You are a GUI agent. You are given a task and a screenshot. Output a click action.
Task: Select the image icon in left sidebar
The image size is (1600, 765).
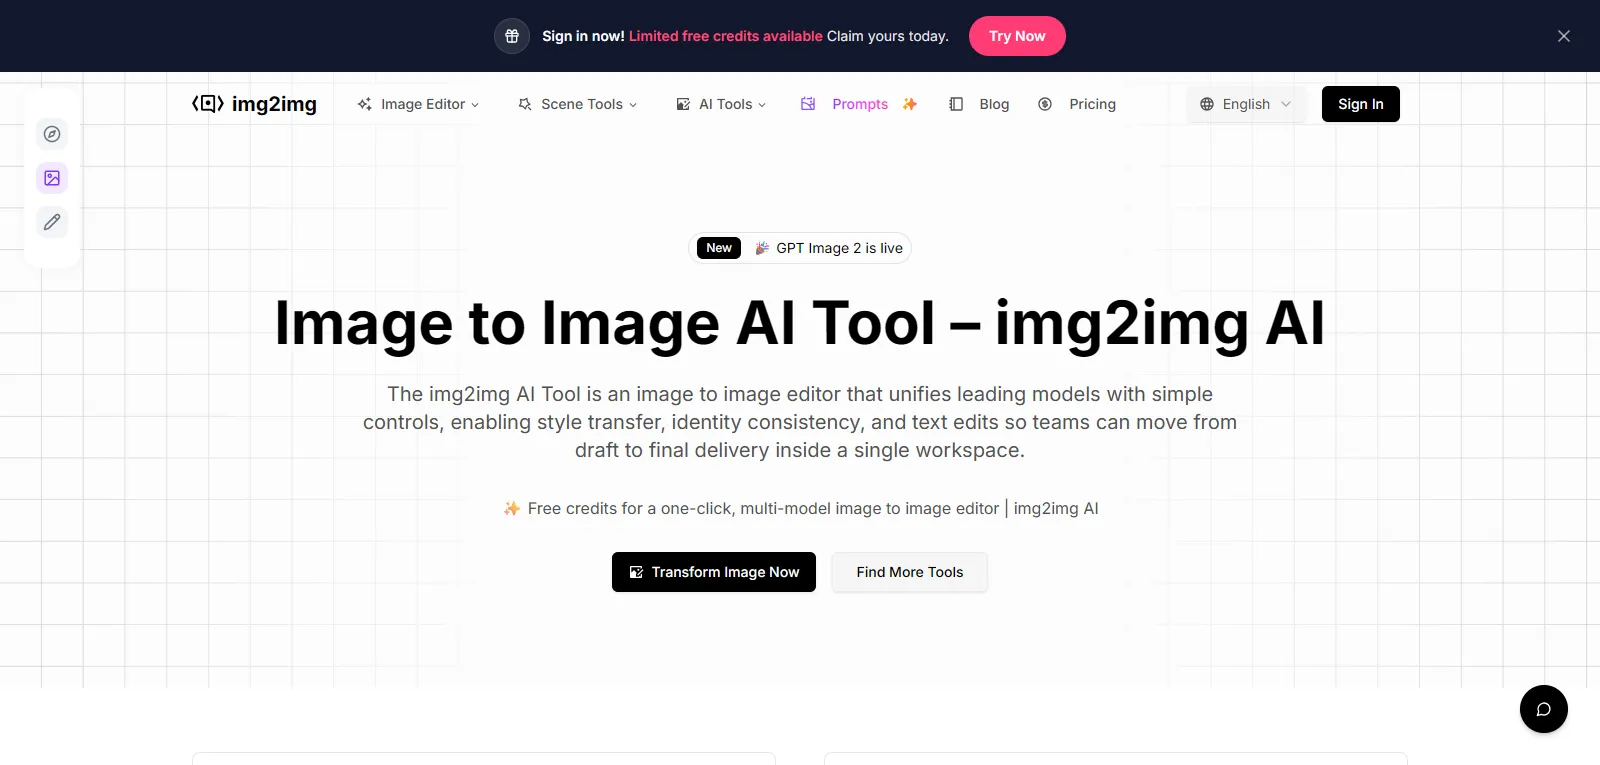(x=52, y=178)
